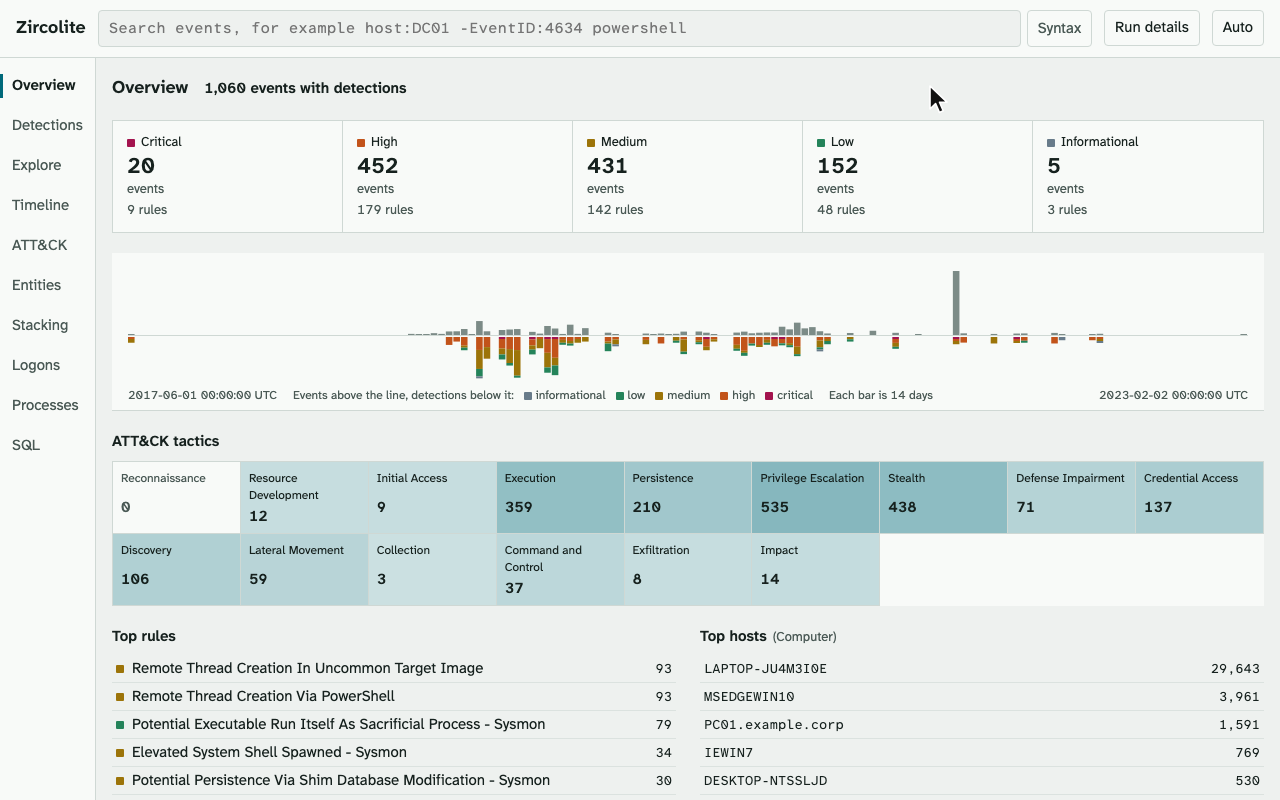Open the Critical severity card
1280x800 pixels.
tap(227, 177)
